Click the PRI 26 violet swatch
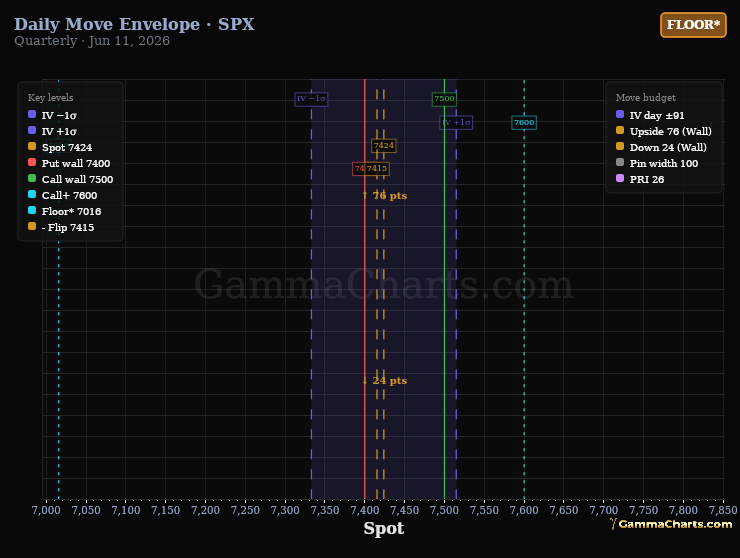The height and width of the screenshot is (558, 740). point(620,178)
